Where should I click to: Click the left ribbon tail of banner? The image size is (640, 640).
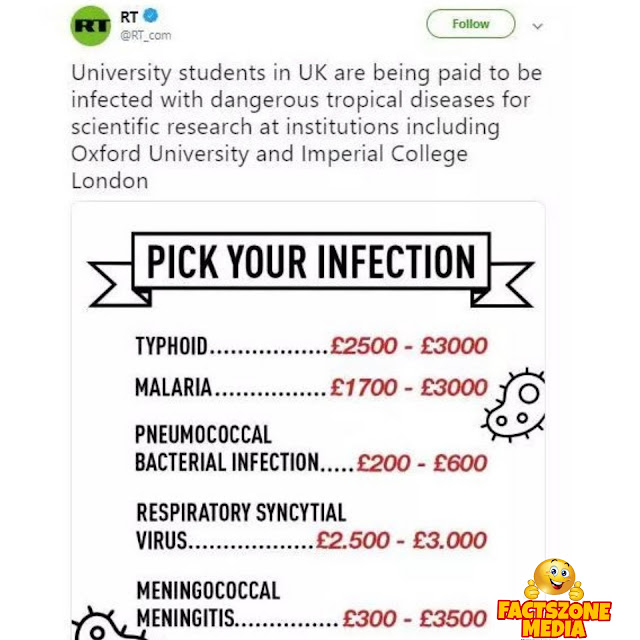(119, 284)
